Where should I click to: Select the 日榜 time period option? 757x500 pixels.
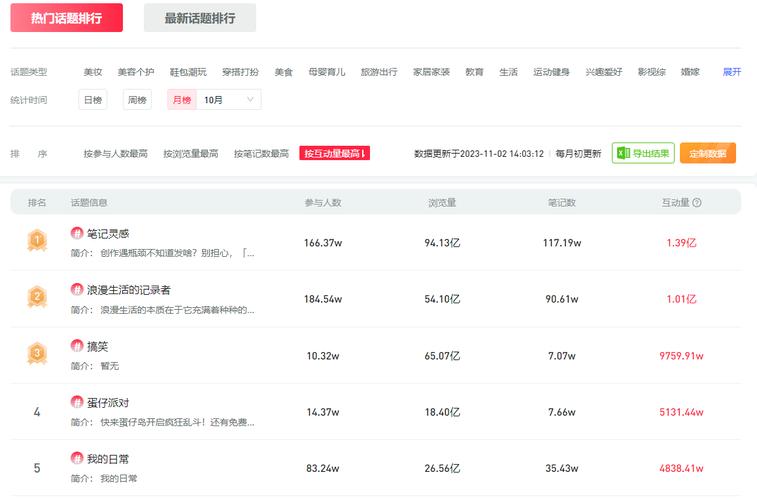[x=93, y=100]
